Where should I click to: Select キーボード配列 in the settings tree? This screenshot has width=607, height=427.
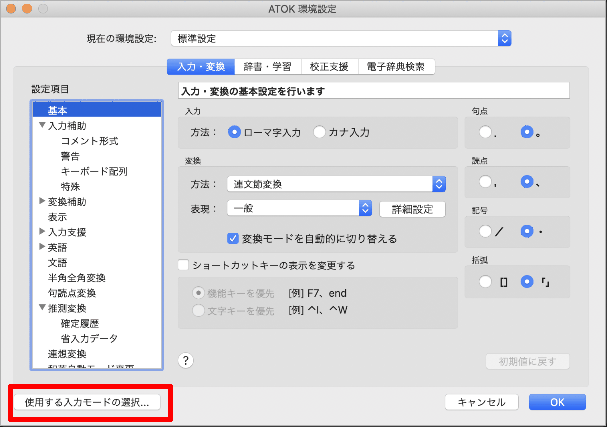pyautogui.click(x=94, y=171)
